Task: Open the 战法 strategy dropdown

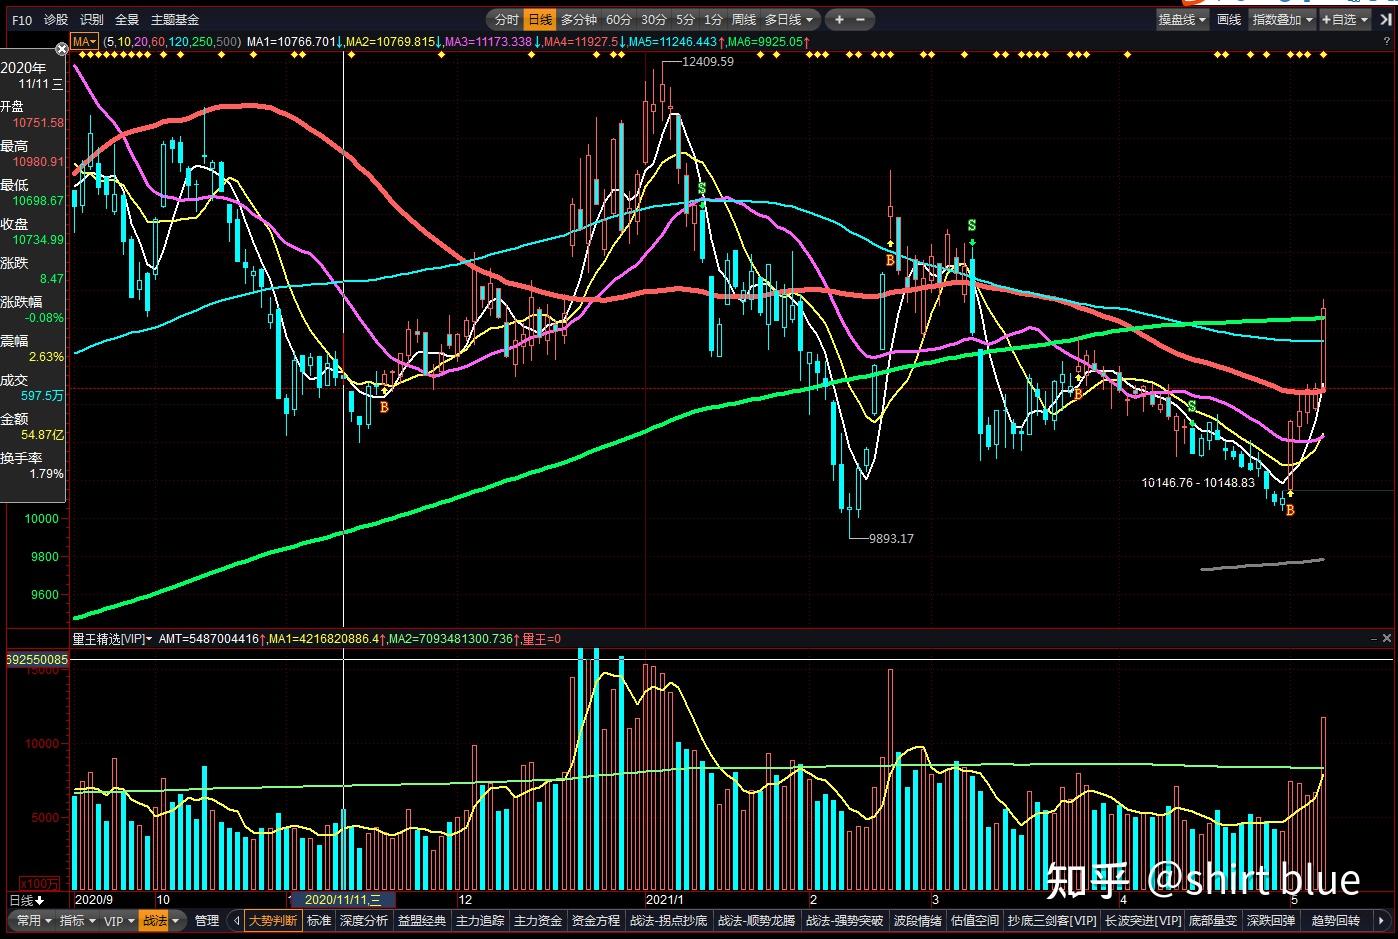Action: pos(160,920)
